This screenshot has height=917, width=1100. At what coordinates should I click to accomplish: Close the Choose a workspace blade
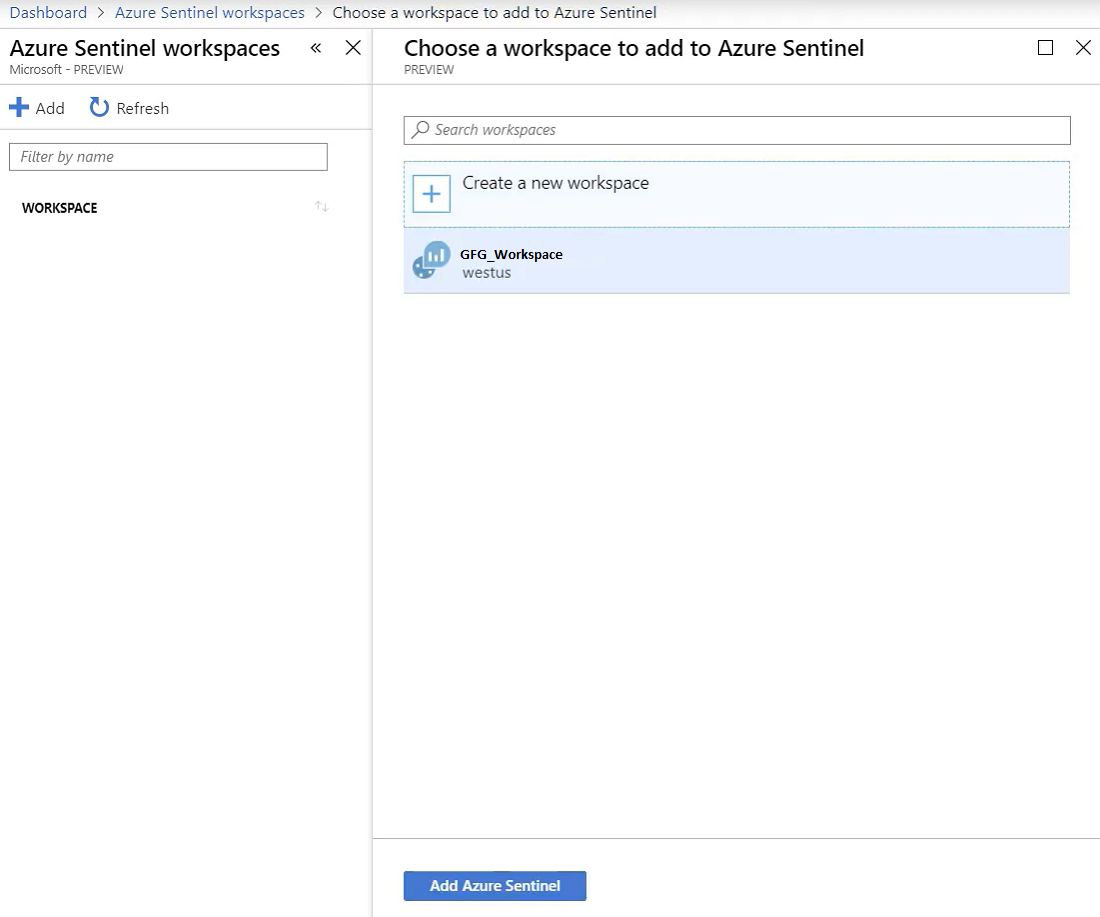pos(1083,48)
